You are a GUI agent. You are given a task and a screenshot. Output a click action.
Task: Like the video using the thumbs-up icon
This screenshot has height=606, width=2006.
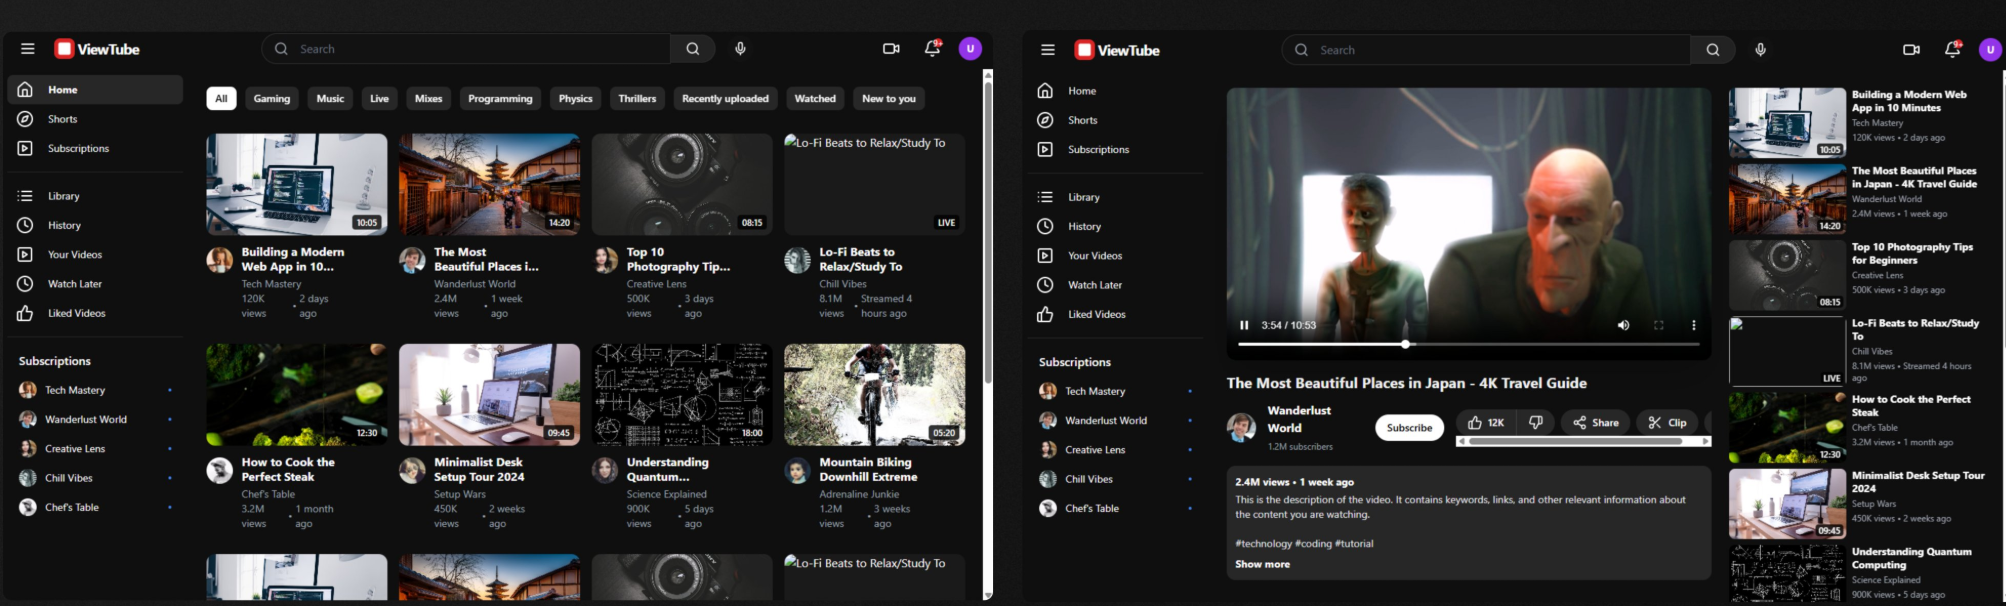coord(1476,423)
